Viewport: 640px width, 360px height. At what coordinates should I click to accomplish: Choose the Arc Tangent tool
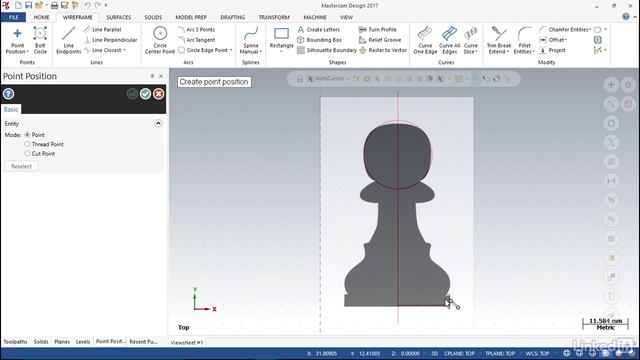tap(196, 40)
